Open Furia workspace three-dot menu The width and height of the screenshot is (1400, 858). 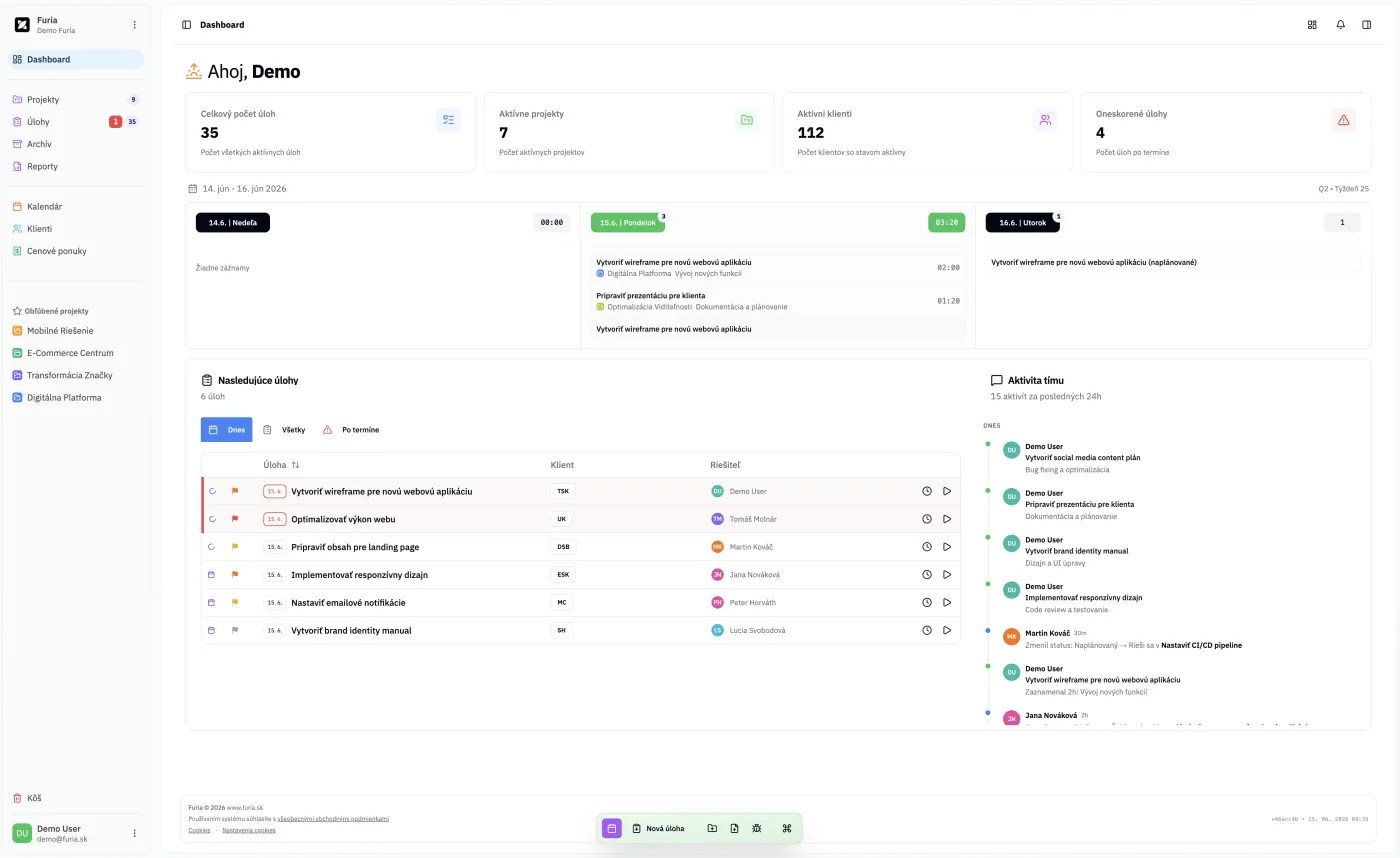135,25
